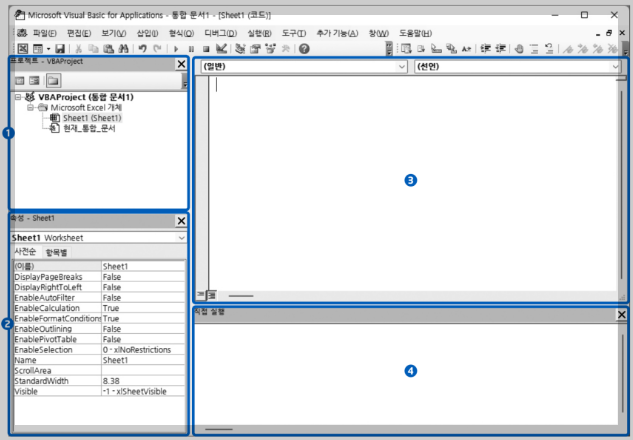Open the 디버그(D) menu
The width and height of the screenshot is (633, 440).
pos(220,33)
